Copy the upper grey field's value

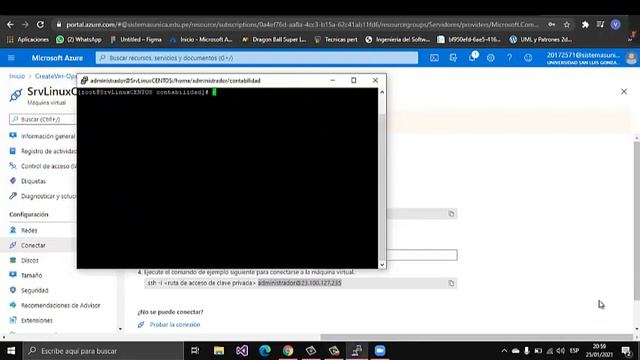click(x=451, y=213)
